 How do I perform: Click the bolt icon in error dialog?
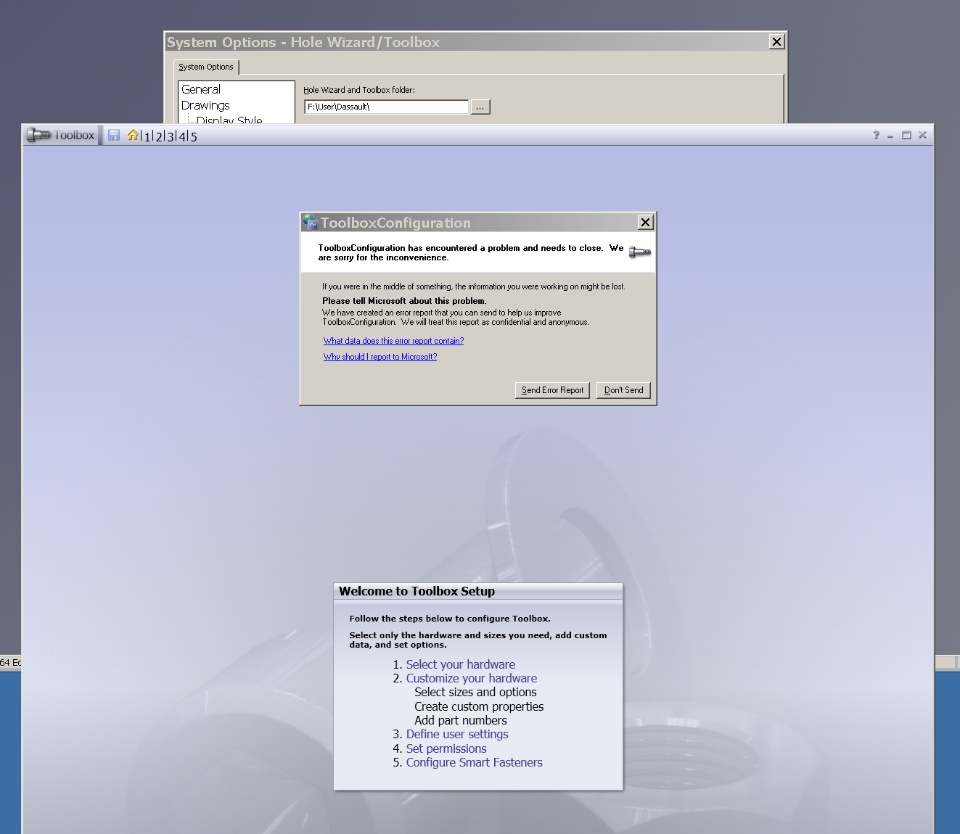click(x=640, y=252)
